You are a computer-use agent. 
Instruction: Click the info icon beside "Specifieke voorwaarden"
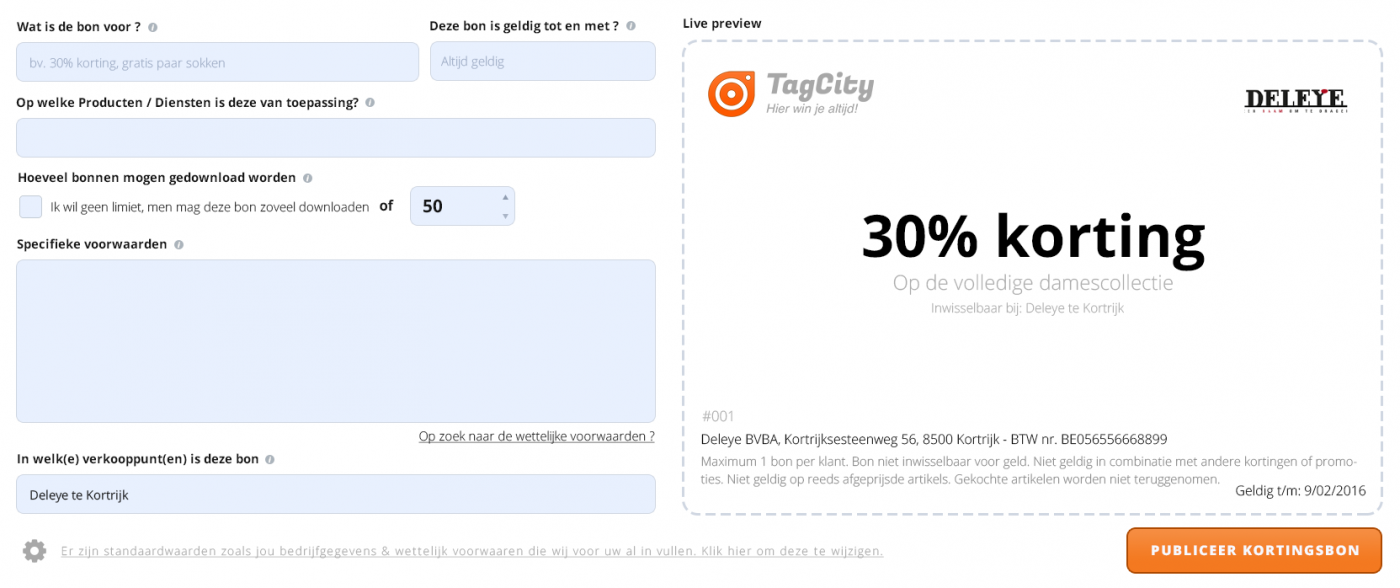pos(179,244)
